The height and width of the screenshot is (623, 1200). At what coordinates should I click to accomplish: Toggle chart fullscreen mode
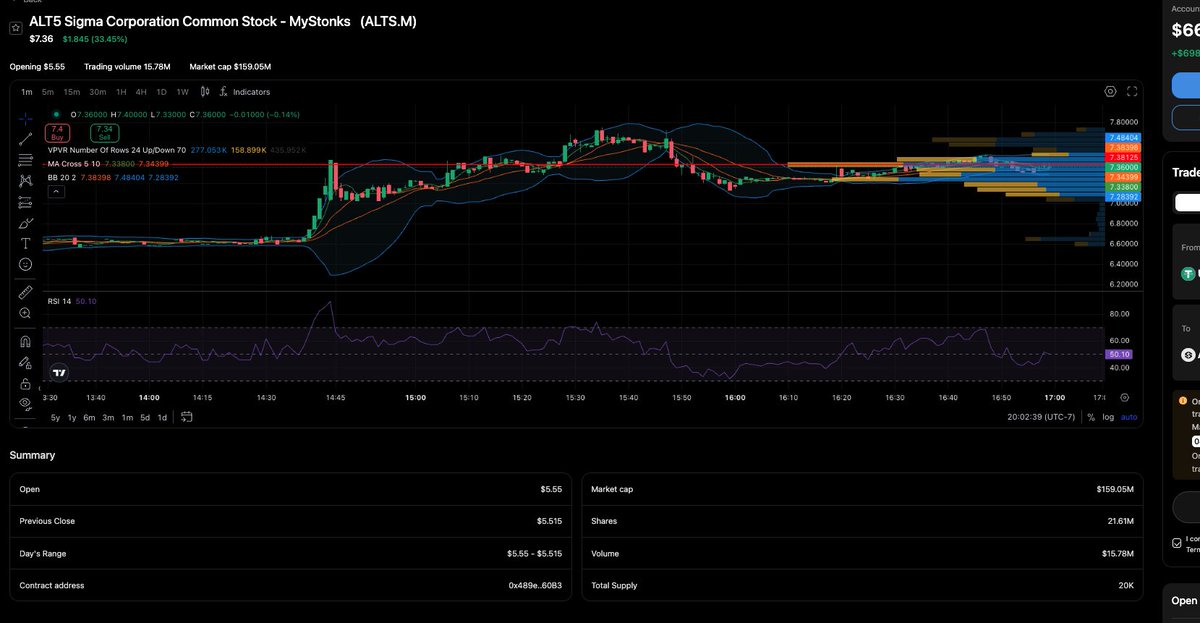[1132, 91]
